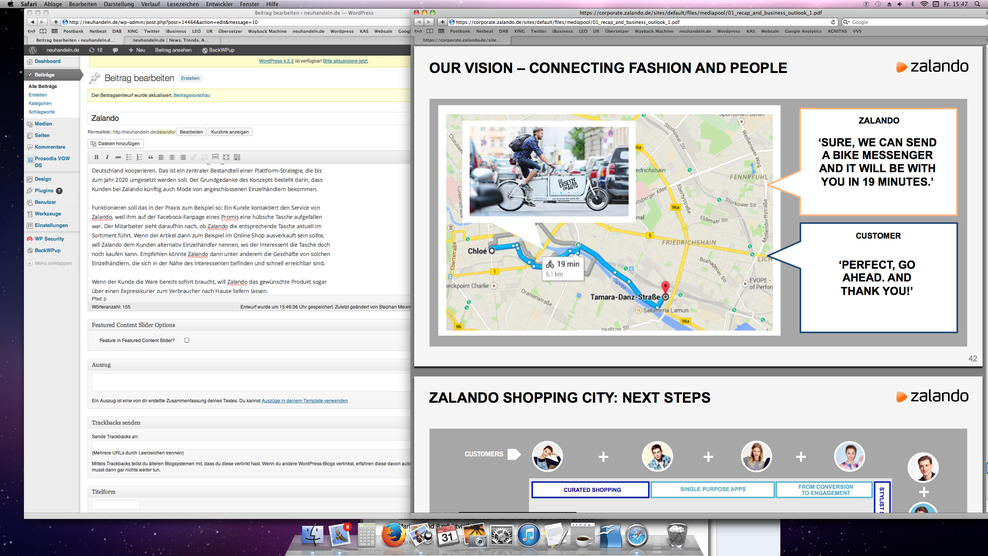This screenshot has width=988, height=556.
Task: Click the Trackbacks URL input field
Action: click(x=250, y=444)
